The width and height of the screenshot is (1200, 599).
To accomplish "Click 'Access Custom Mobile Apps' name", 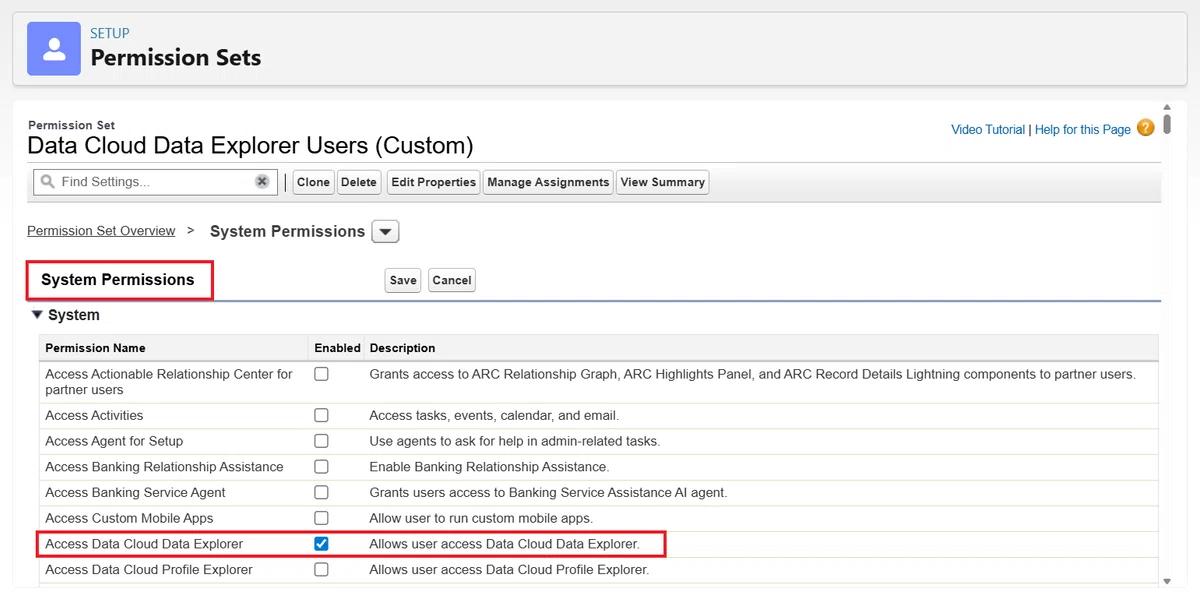I will point(129,518).
